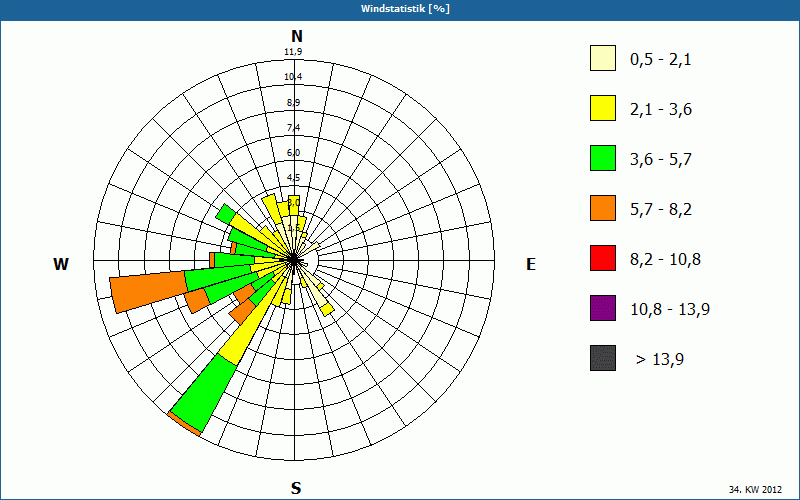Click the dark gray > 13,9 legend swatch
Image resolution: width=800 pixels, height=500 pixels.
(603, 358)
